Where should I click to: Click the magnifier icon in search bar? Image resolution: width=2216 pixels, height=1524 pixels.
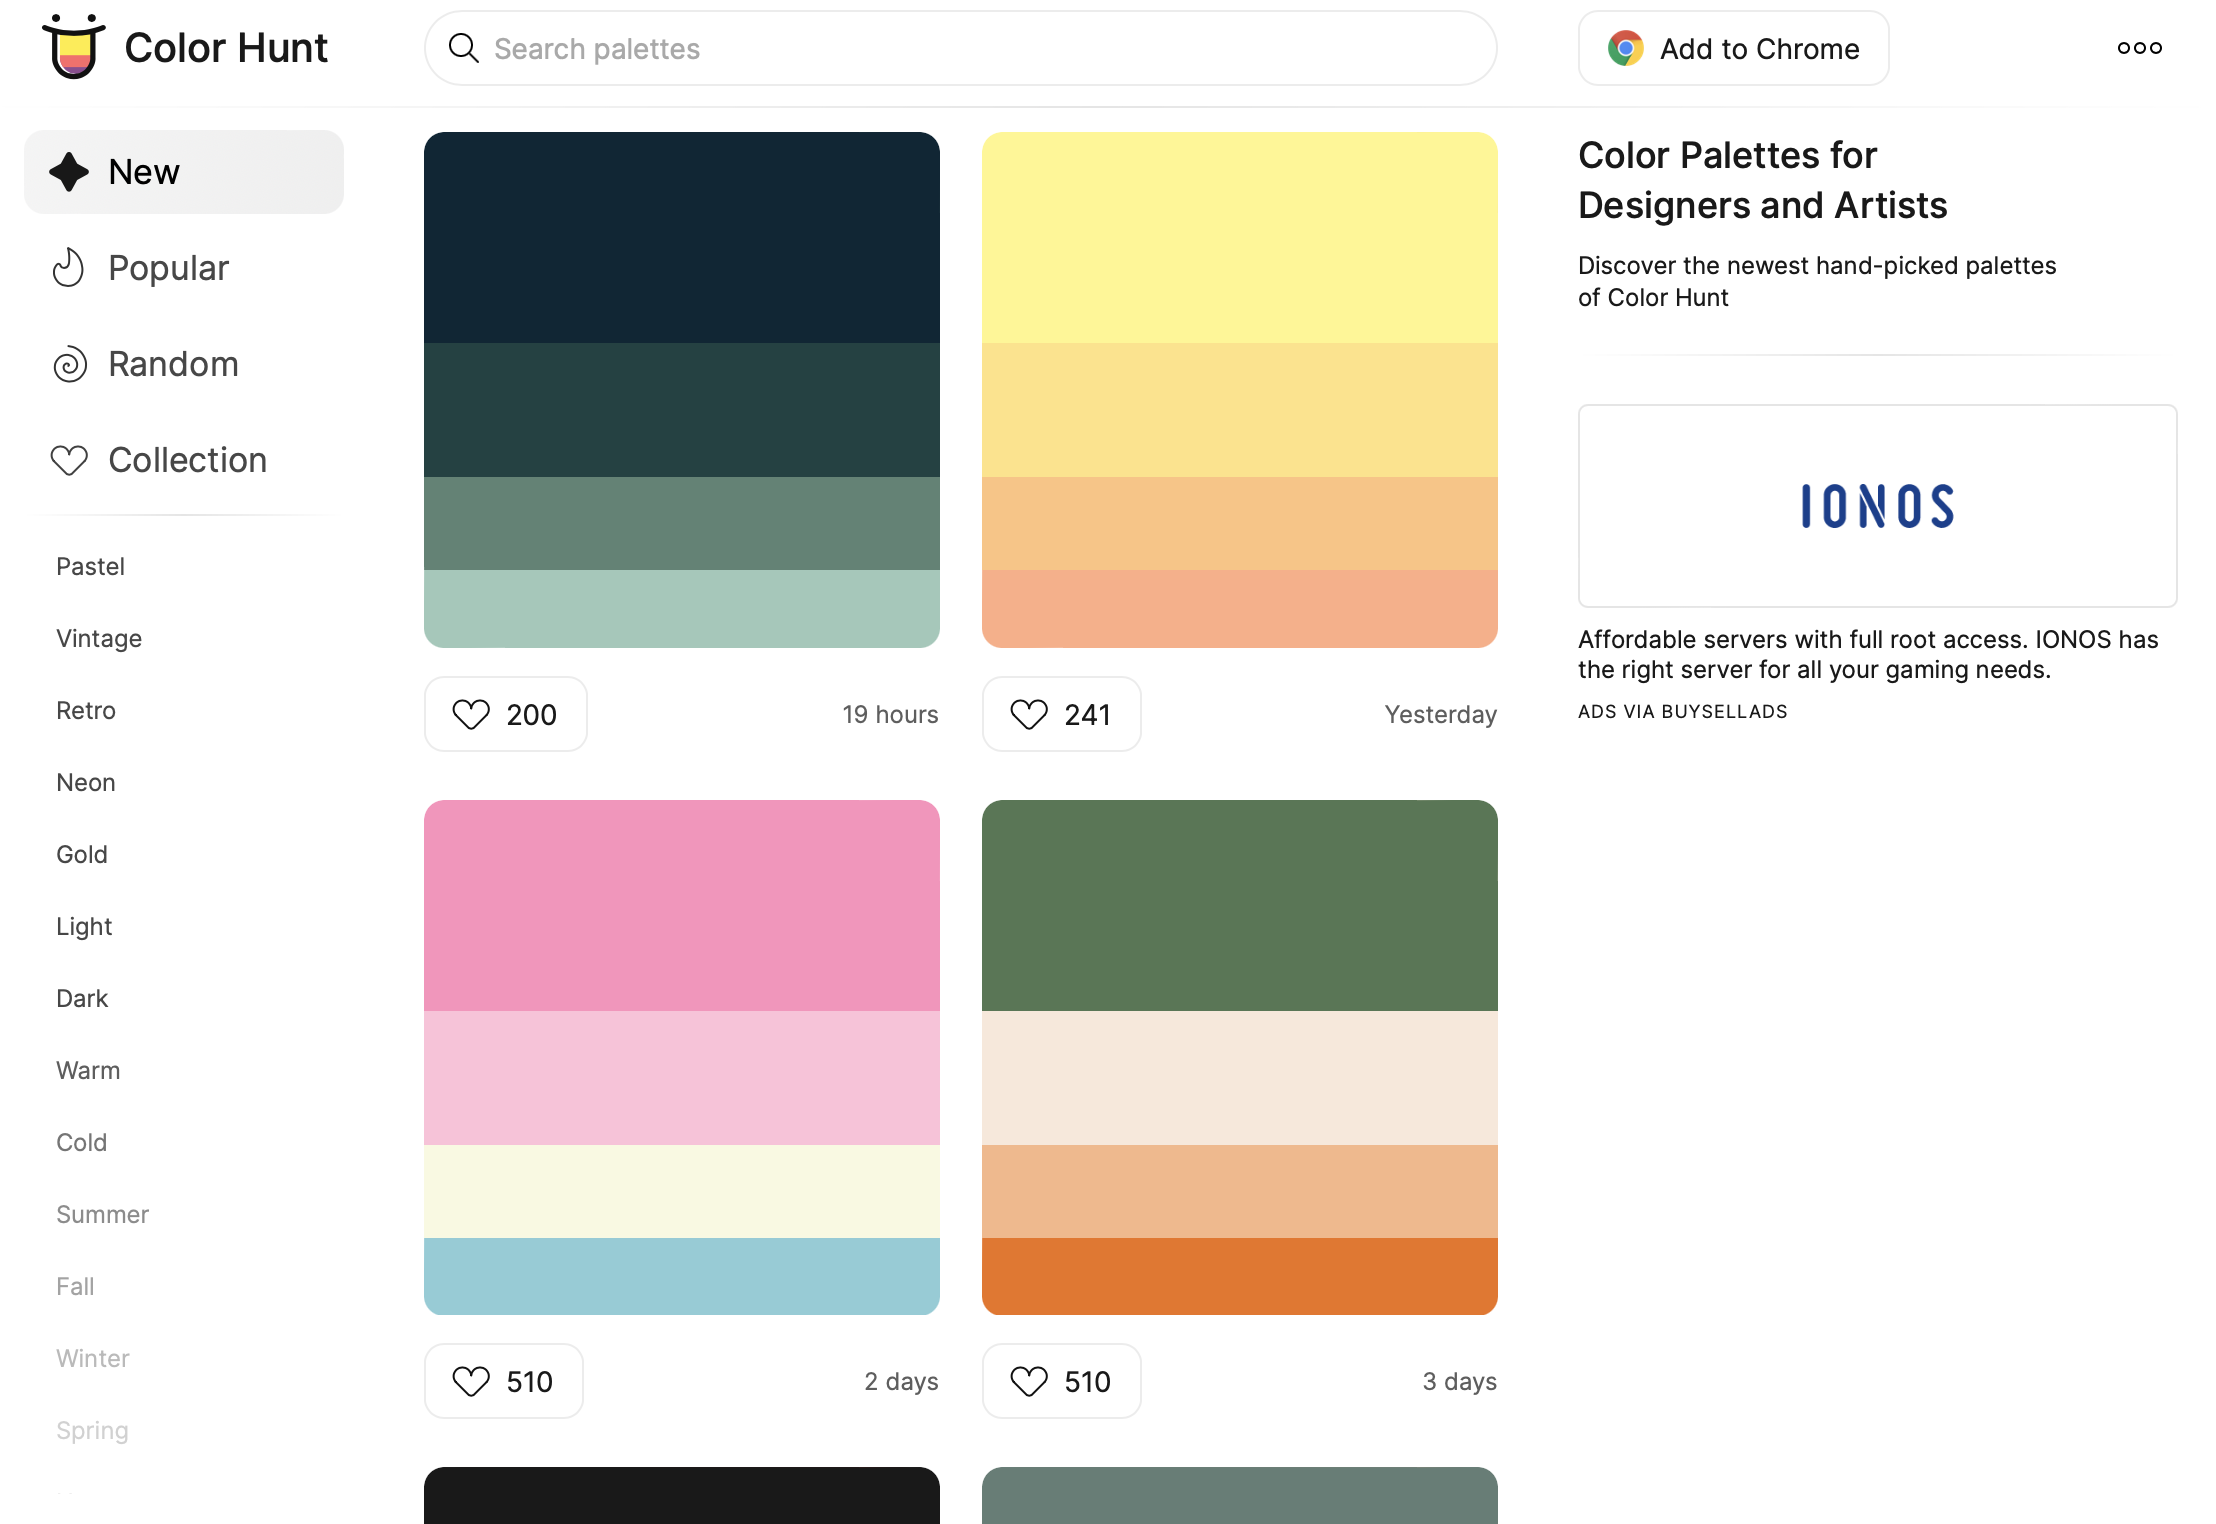coord(463,48)
